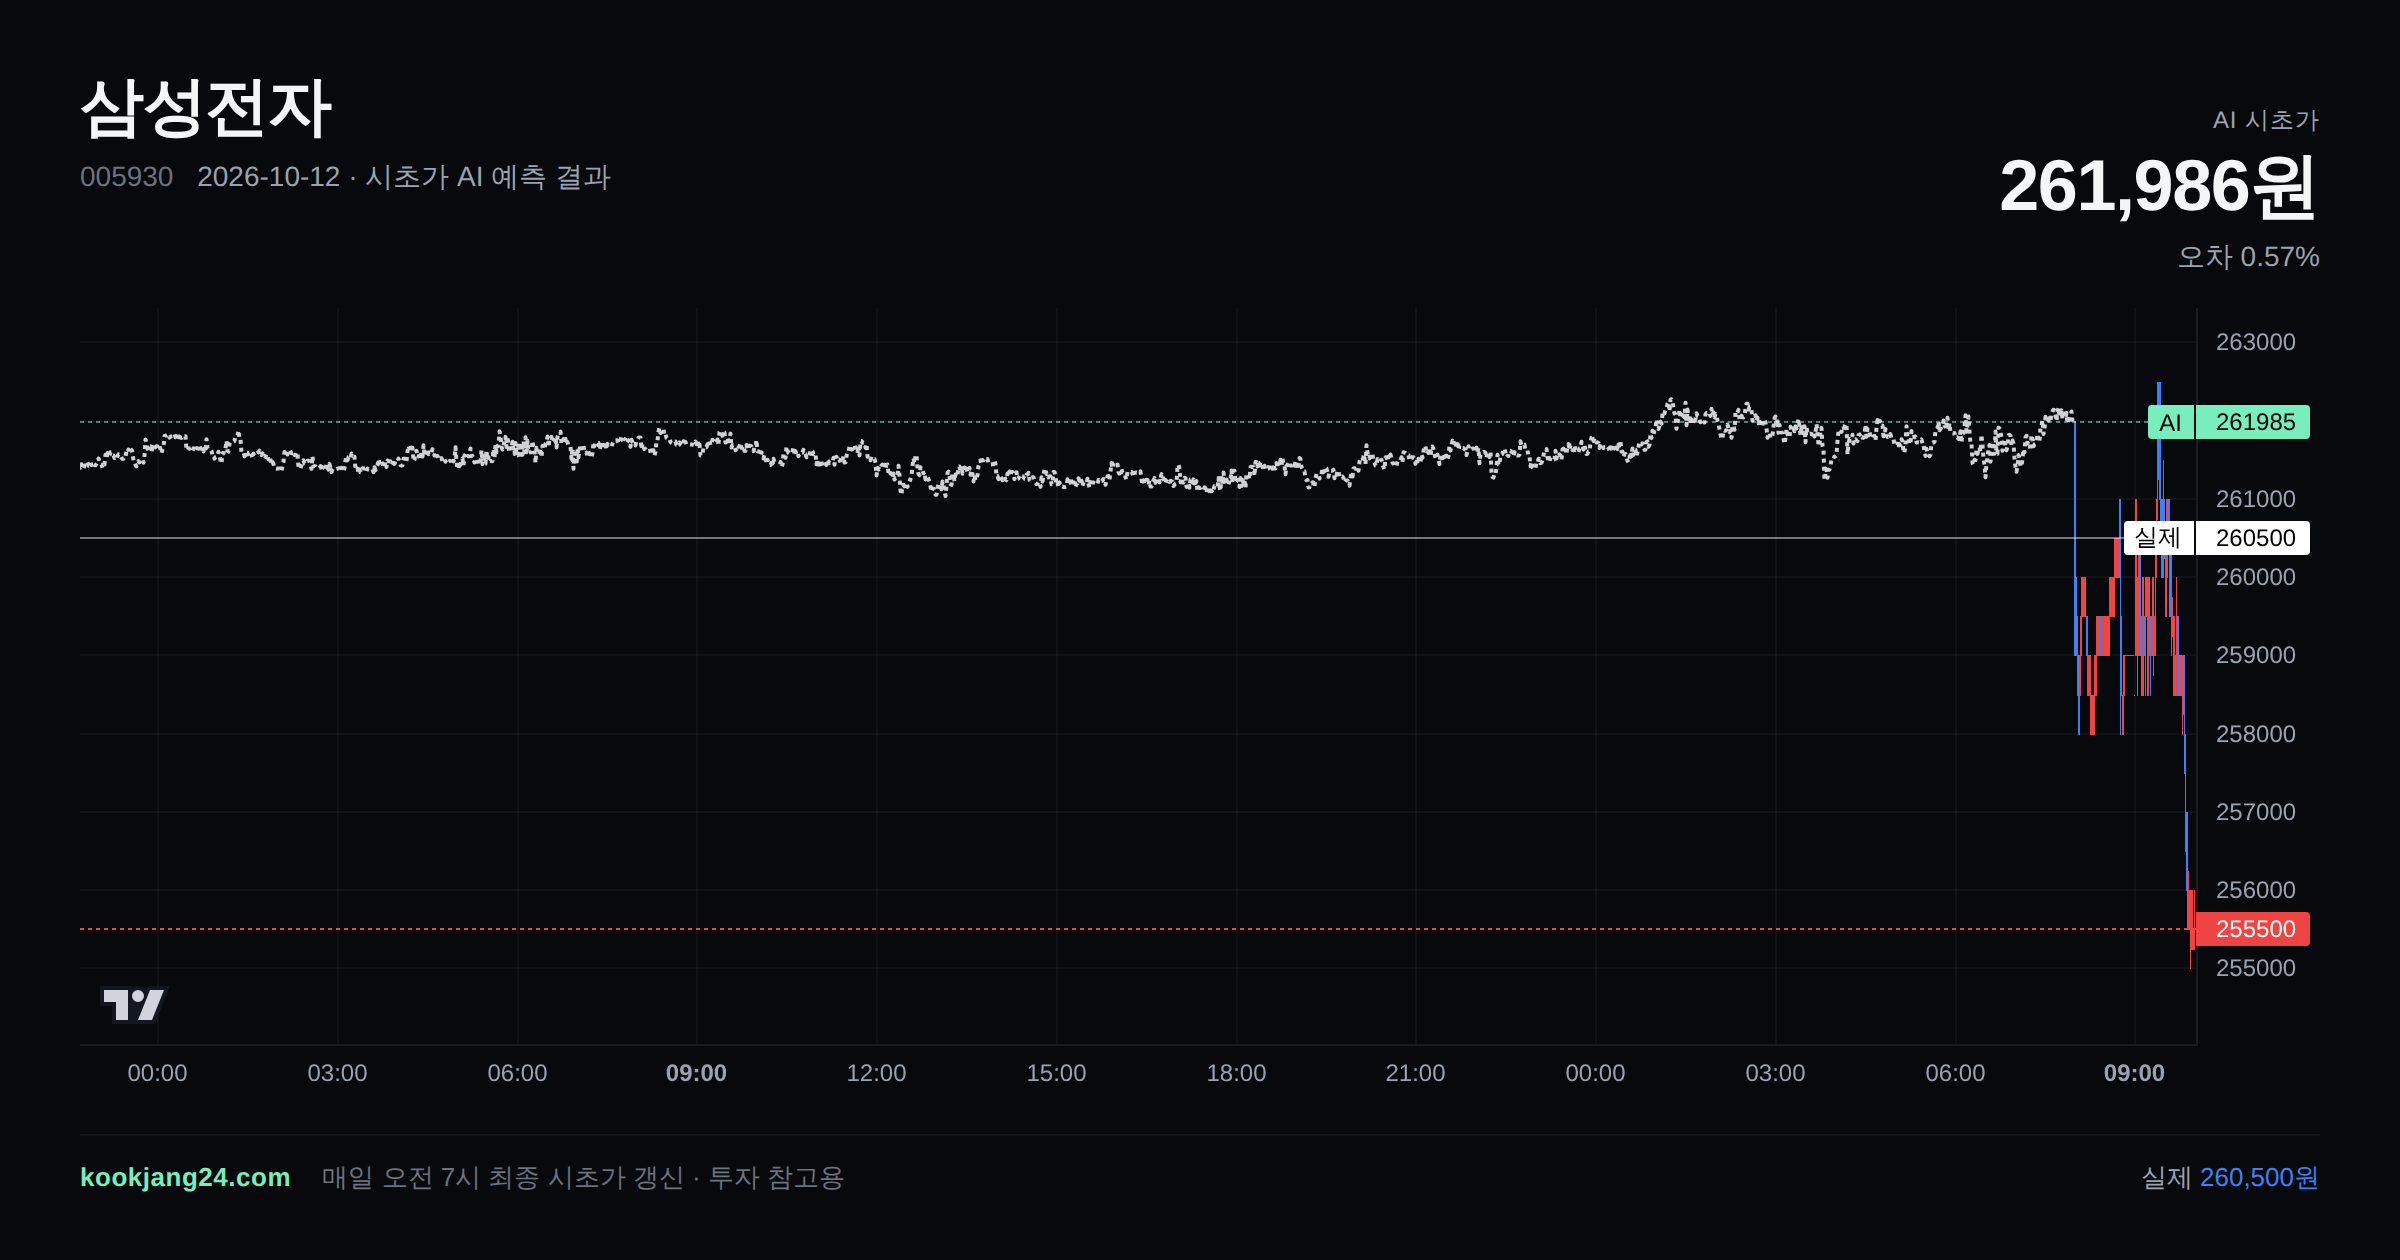The height and width of the screenshot is (1260, 2400).
Task: Click the 21:00 time axis label
Action: 1415,1073
